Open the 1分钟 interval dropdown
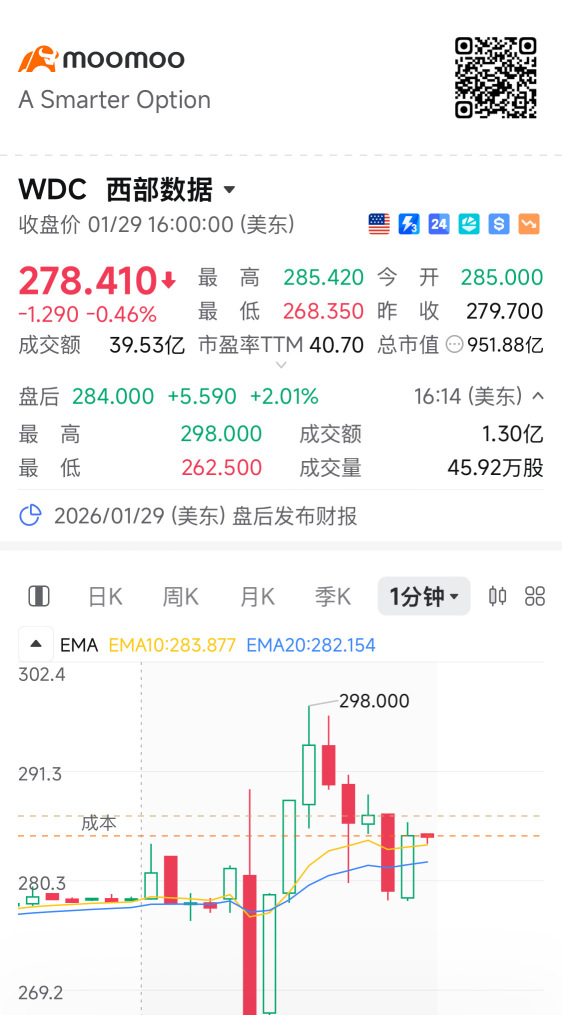This screenshot has width=562, height=1015. click(x=424, y=596)
